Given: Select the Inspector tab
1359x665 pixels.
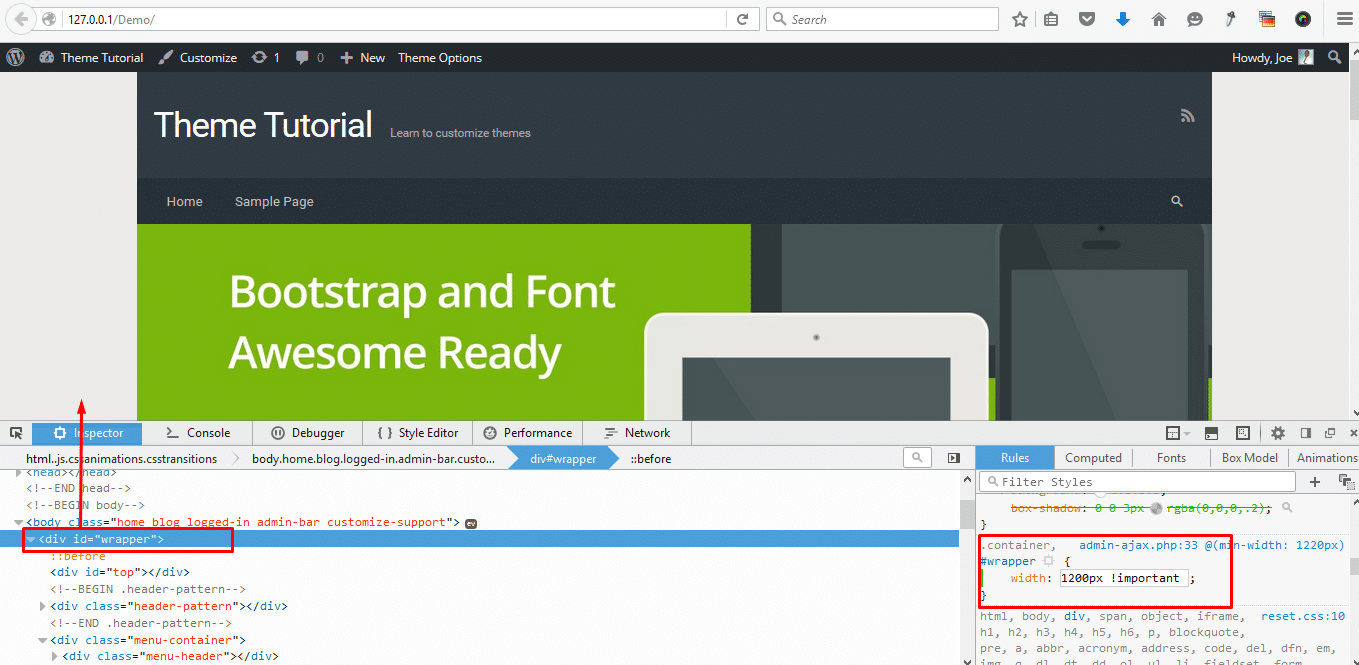Looking at the screenshot, I should coord(87,433).
